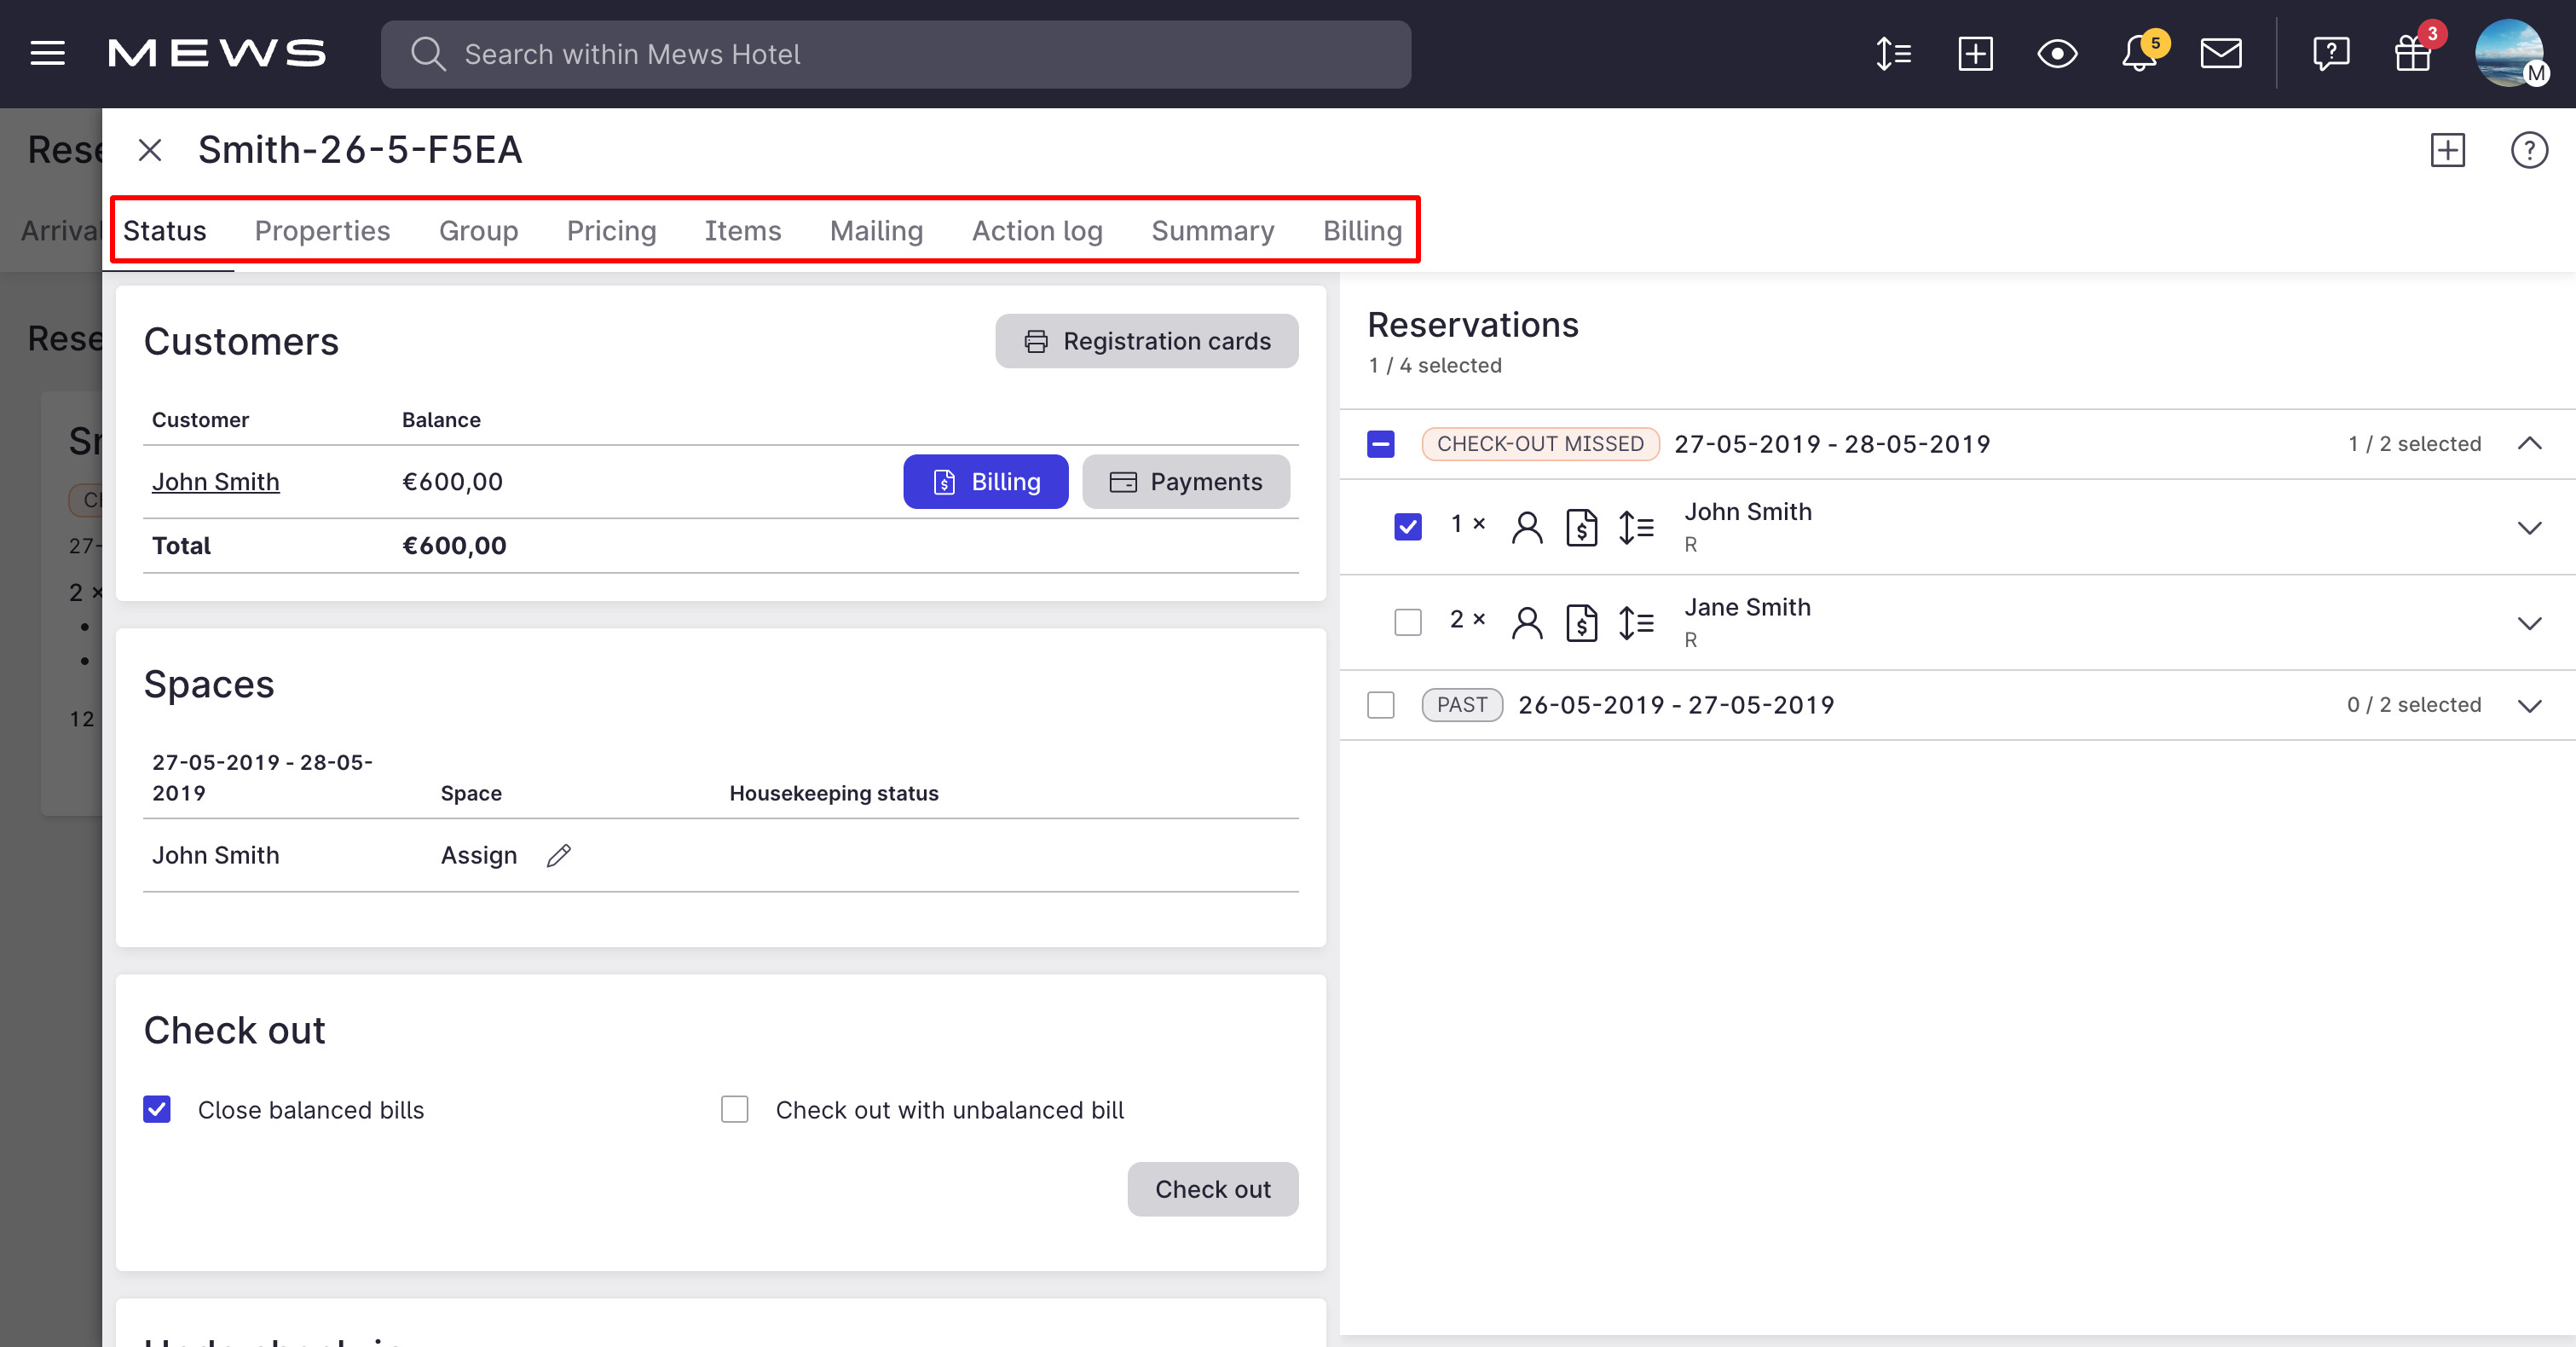Expand John Smith's reservation row details
Screen dimensions: 2576x1347
click(2529, 528)
